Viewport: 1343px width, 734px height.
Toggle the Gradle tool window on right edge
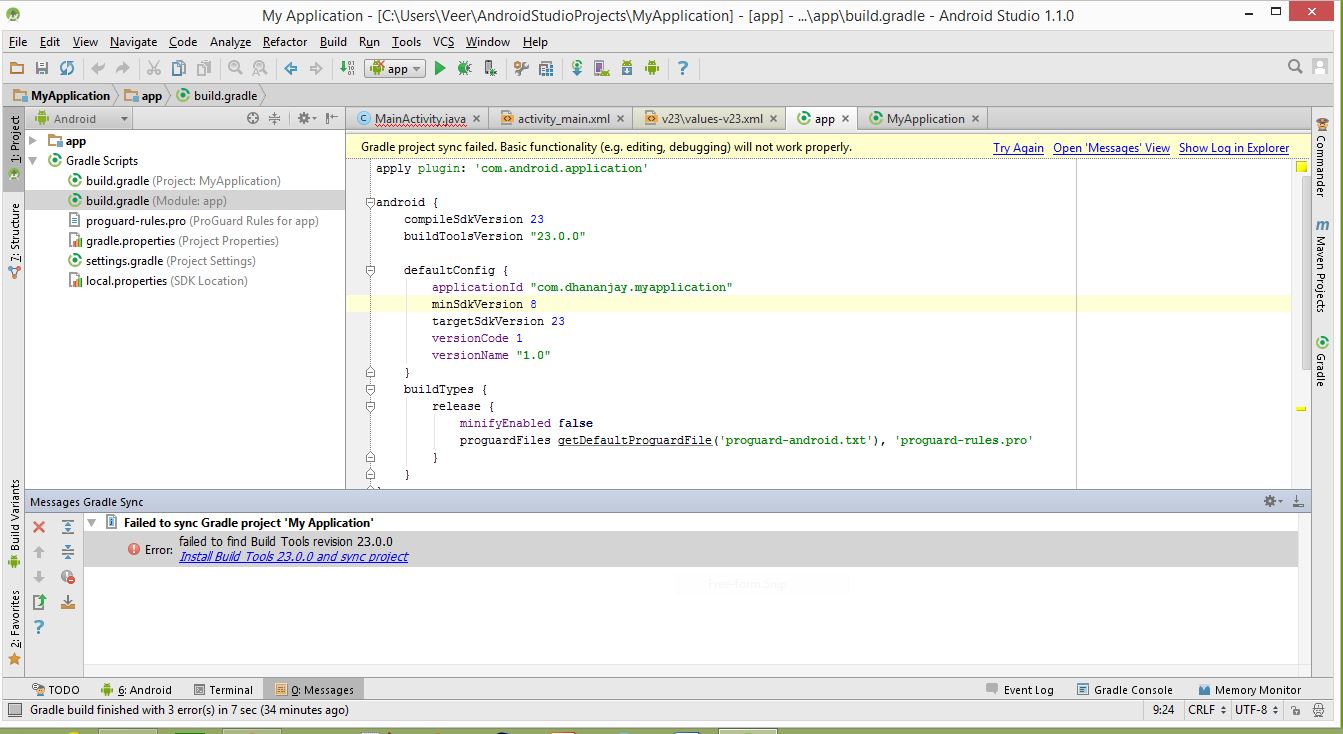(x=1321, y=361)
